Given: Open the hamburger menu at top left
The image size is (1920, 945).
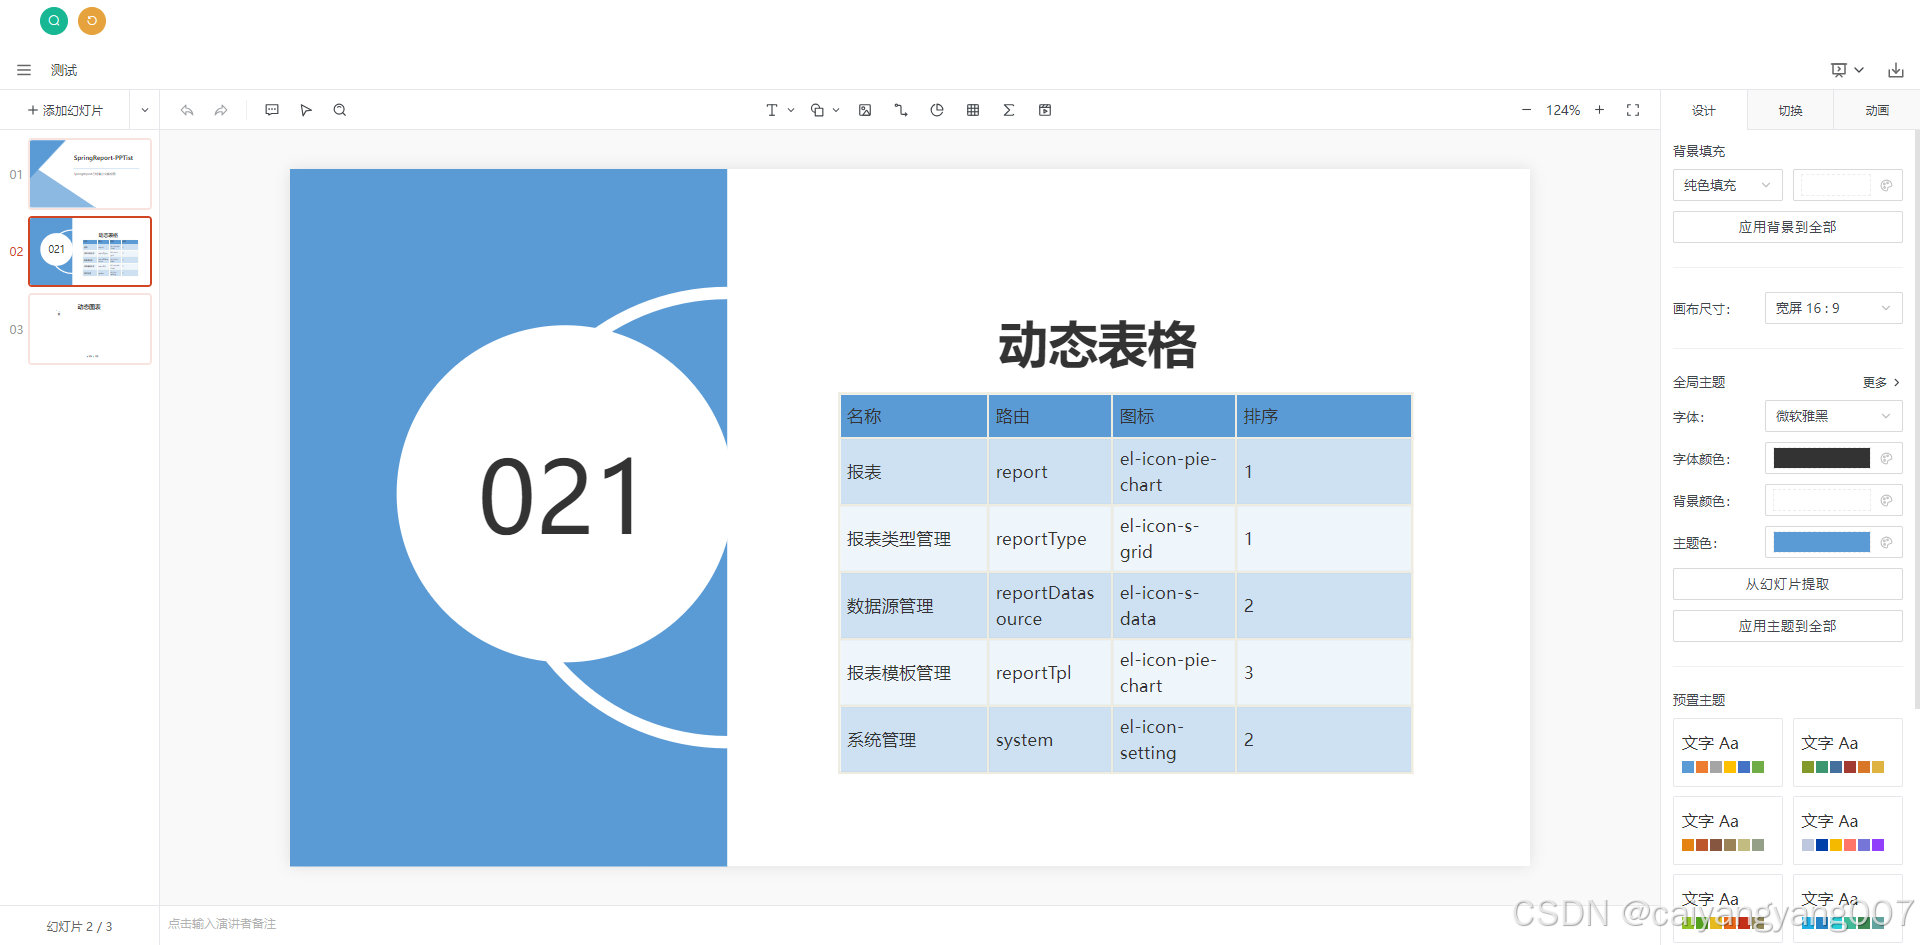Looking at the screenshot, I should click(x=23, y=70).
